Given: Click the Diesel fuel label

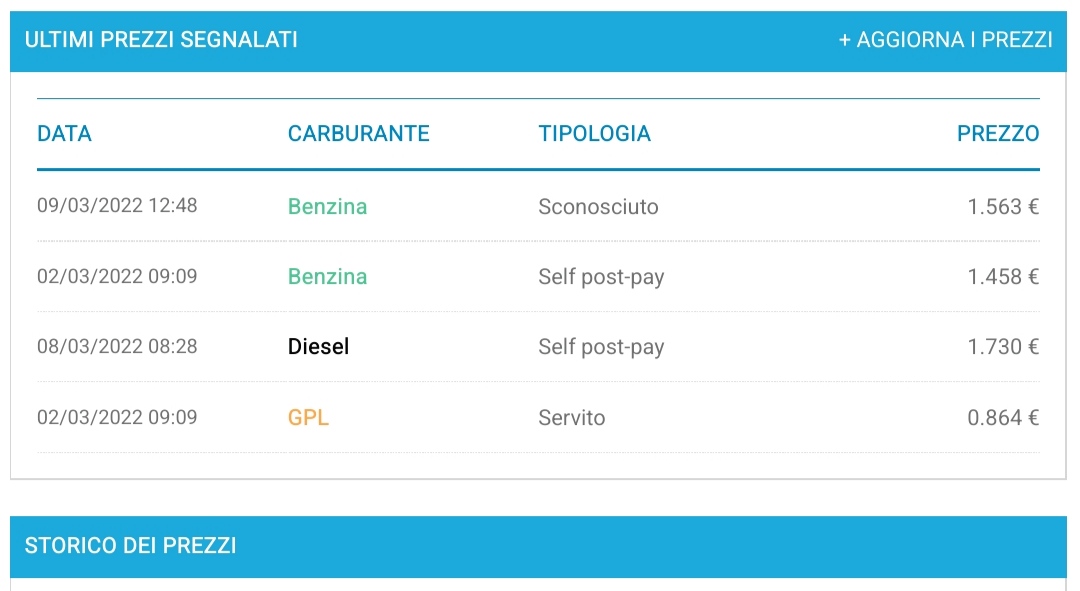Looking at the screenshot, I should [318, 347].
